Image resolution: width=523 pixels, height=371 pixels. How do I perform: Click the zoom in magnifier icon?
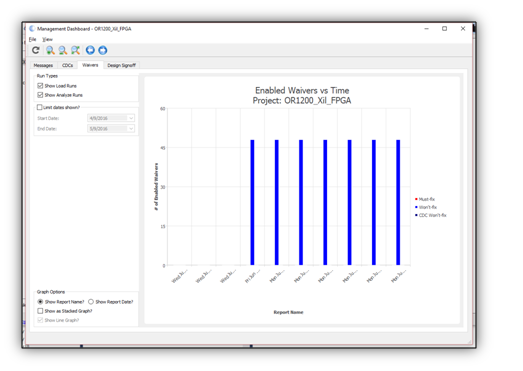(50, 50)
